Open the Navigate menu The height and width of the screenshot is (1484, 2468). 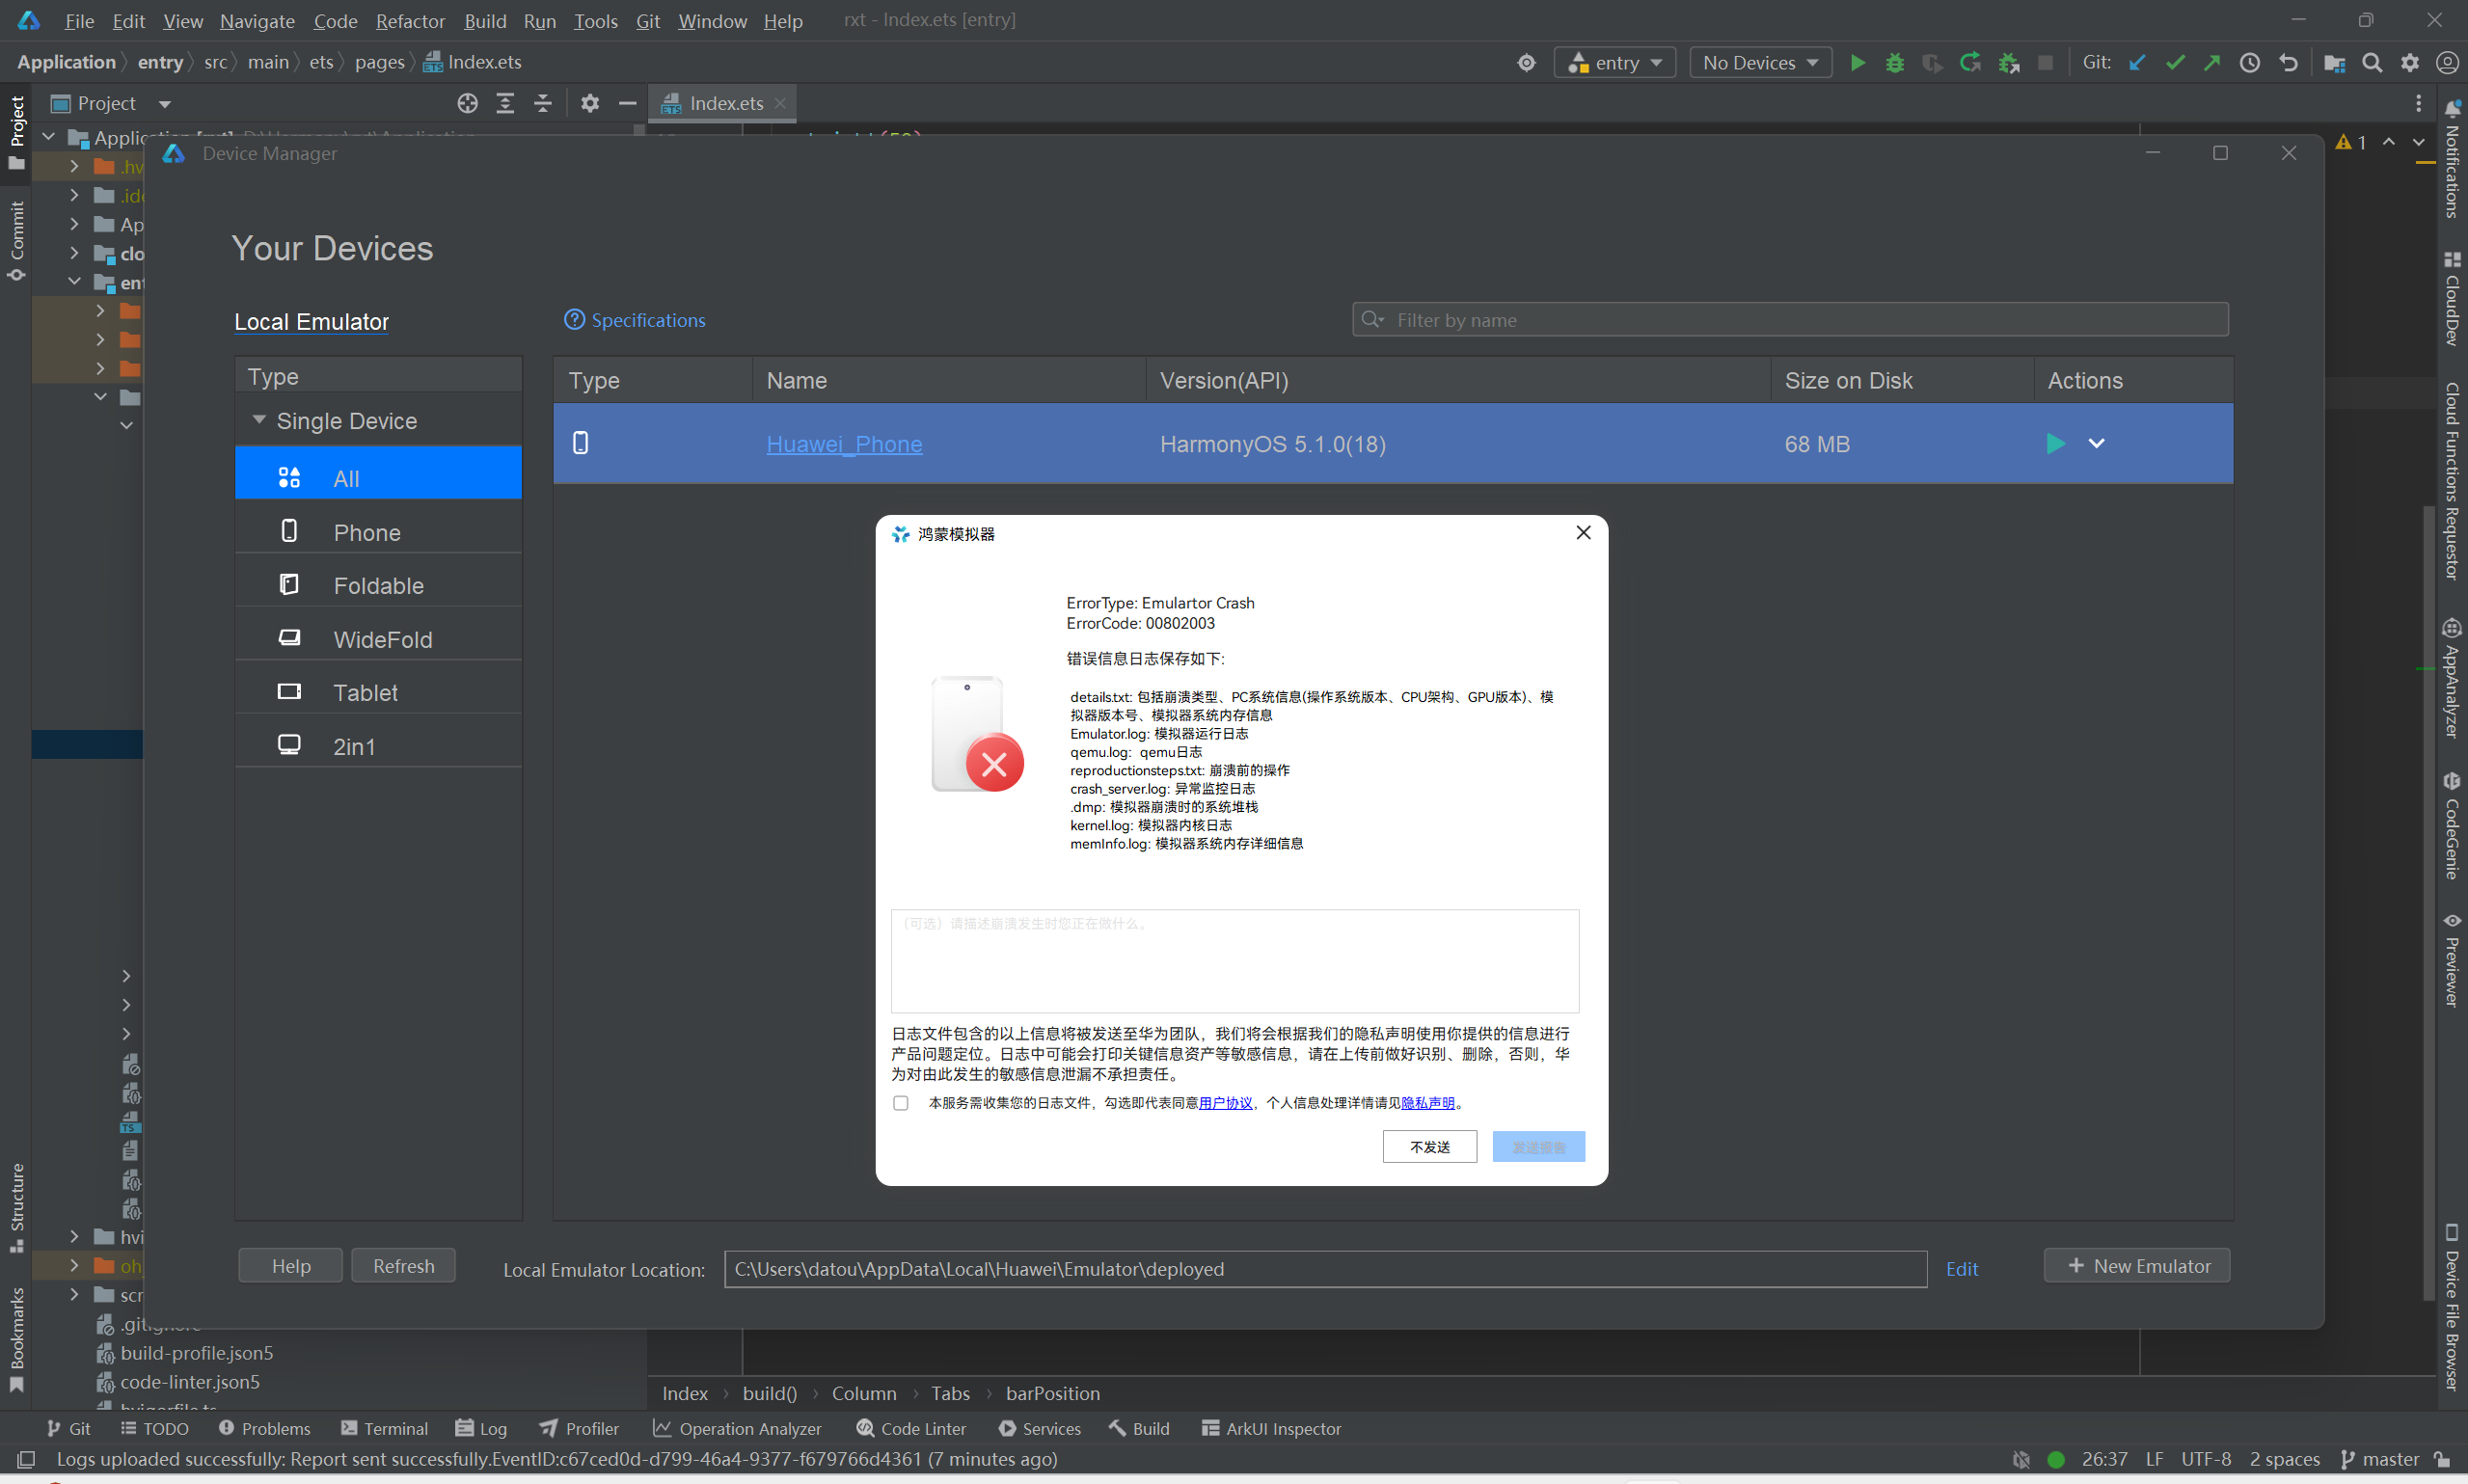point(257,20)
